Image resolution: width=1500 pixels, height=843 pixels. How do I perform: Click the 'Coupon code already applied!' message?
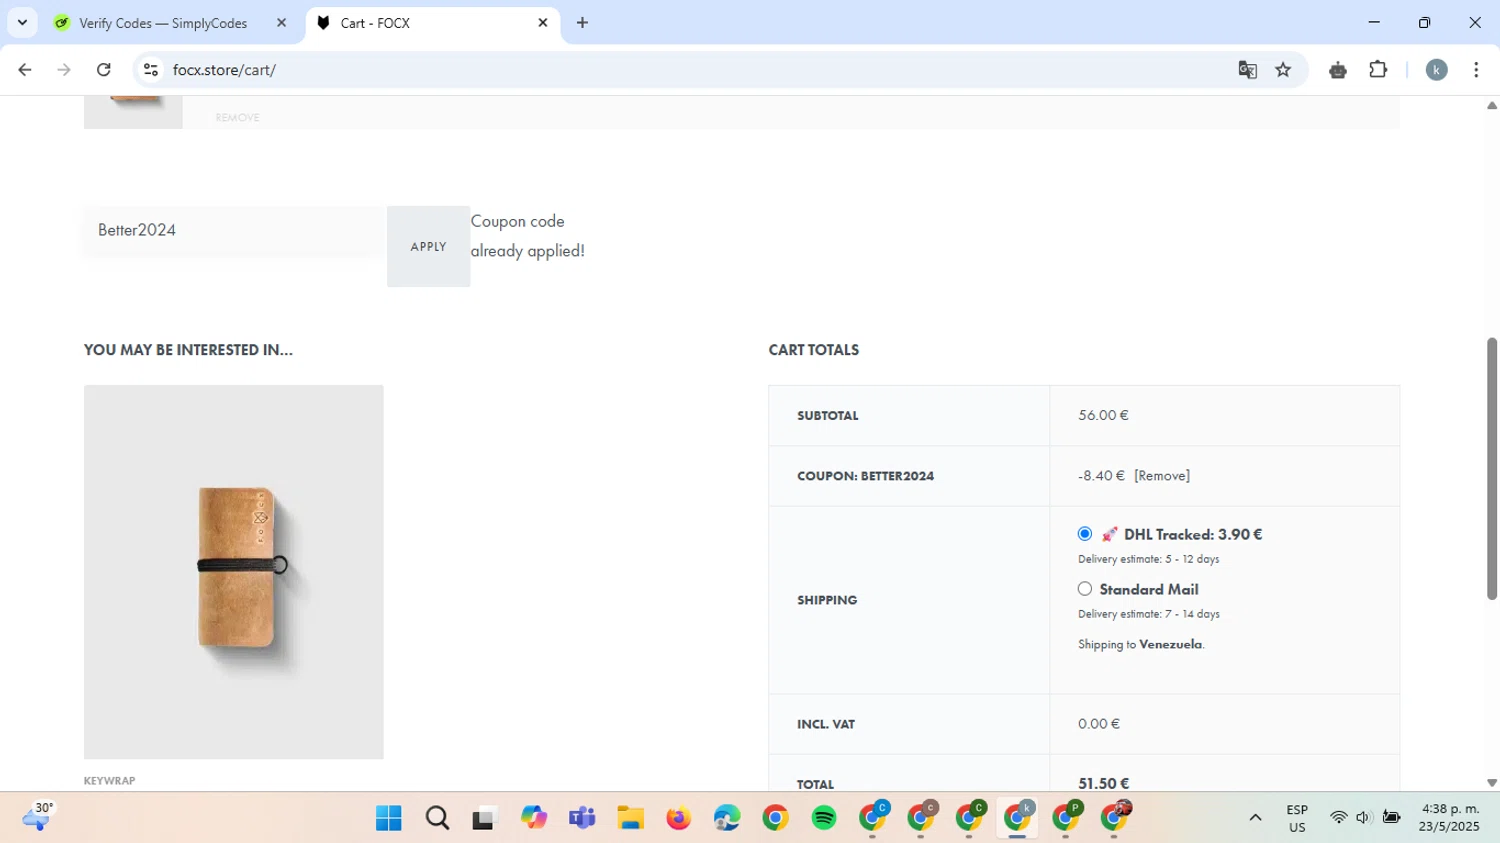click(x=528, y=236)
